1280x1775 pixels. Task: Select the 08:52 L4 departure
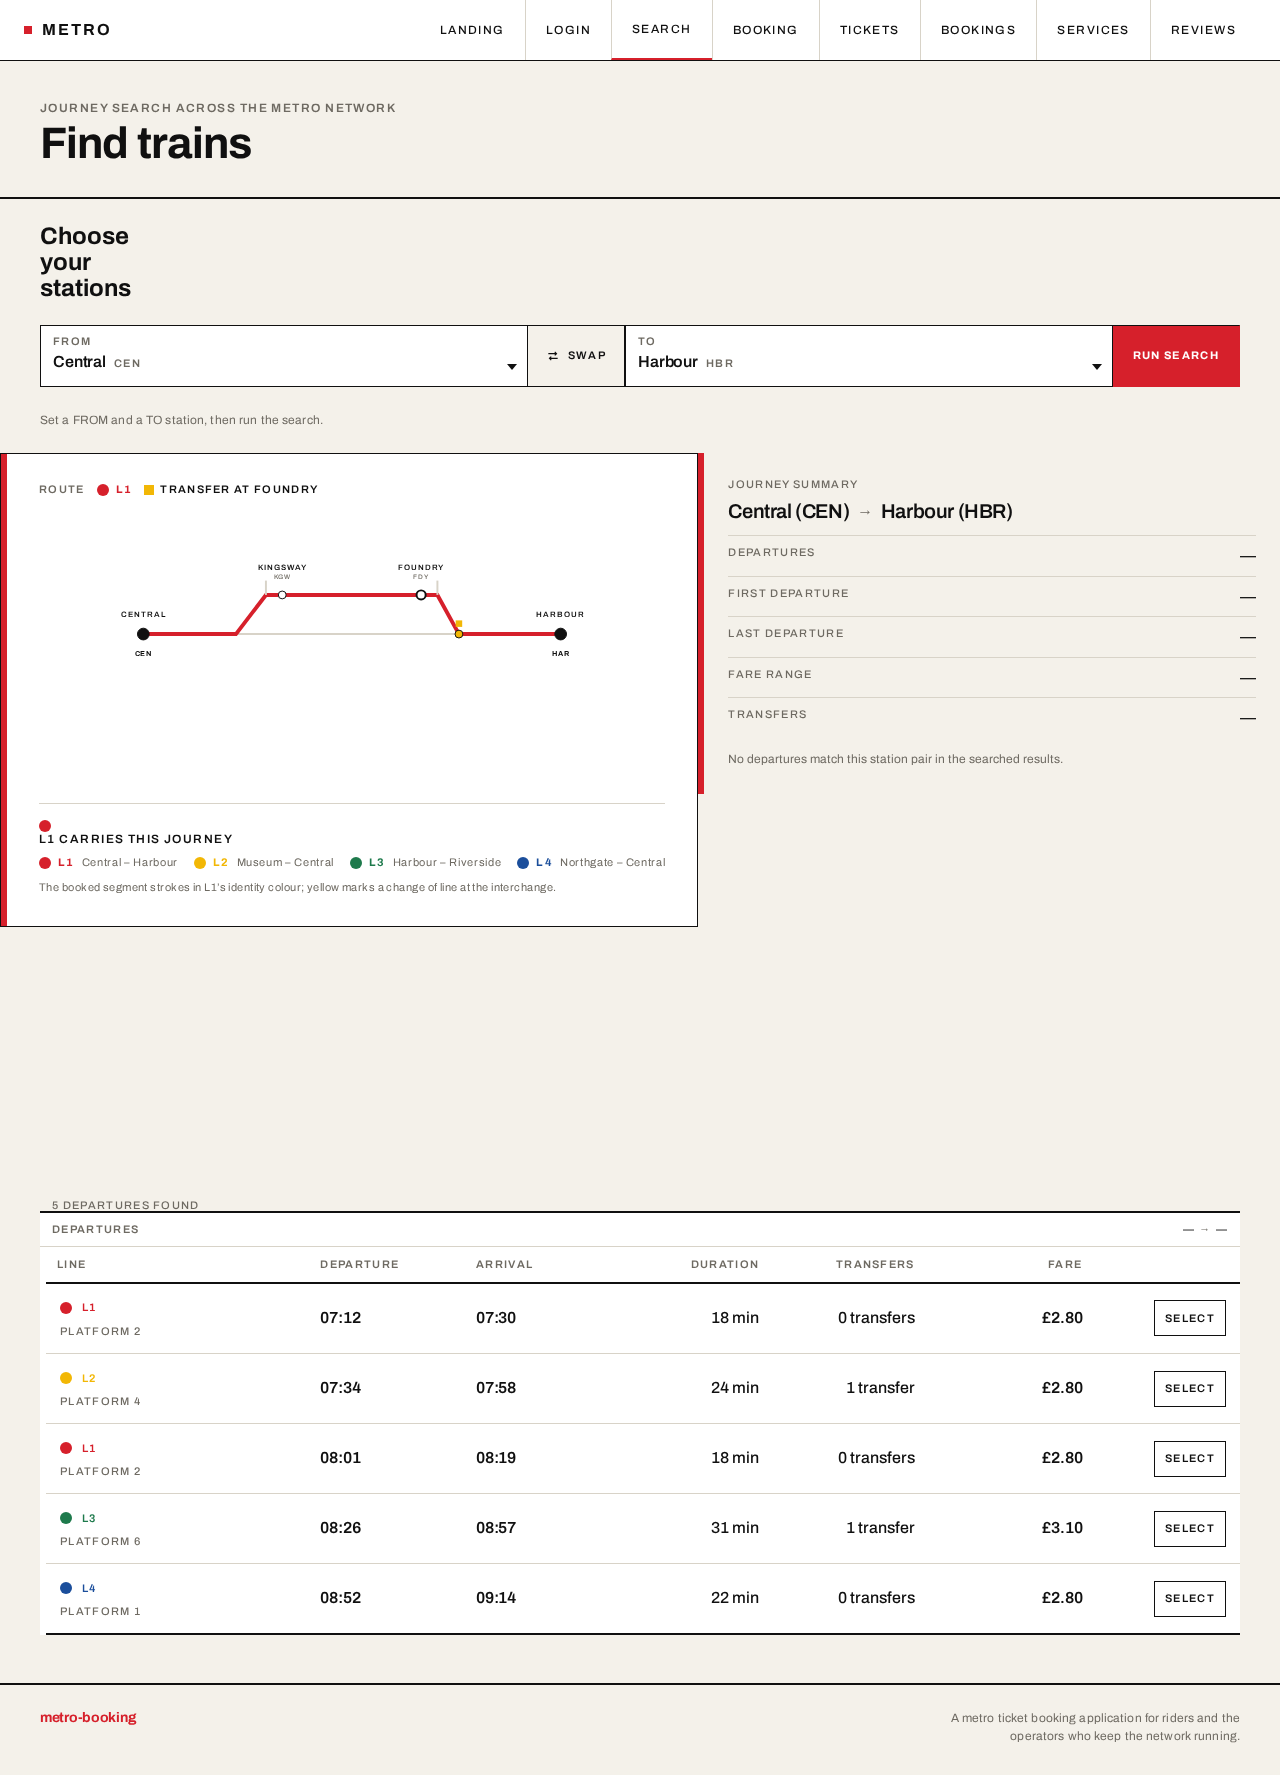(x=1189, y=1598)
